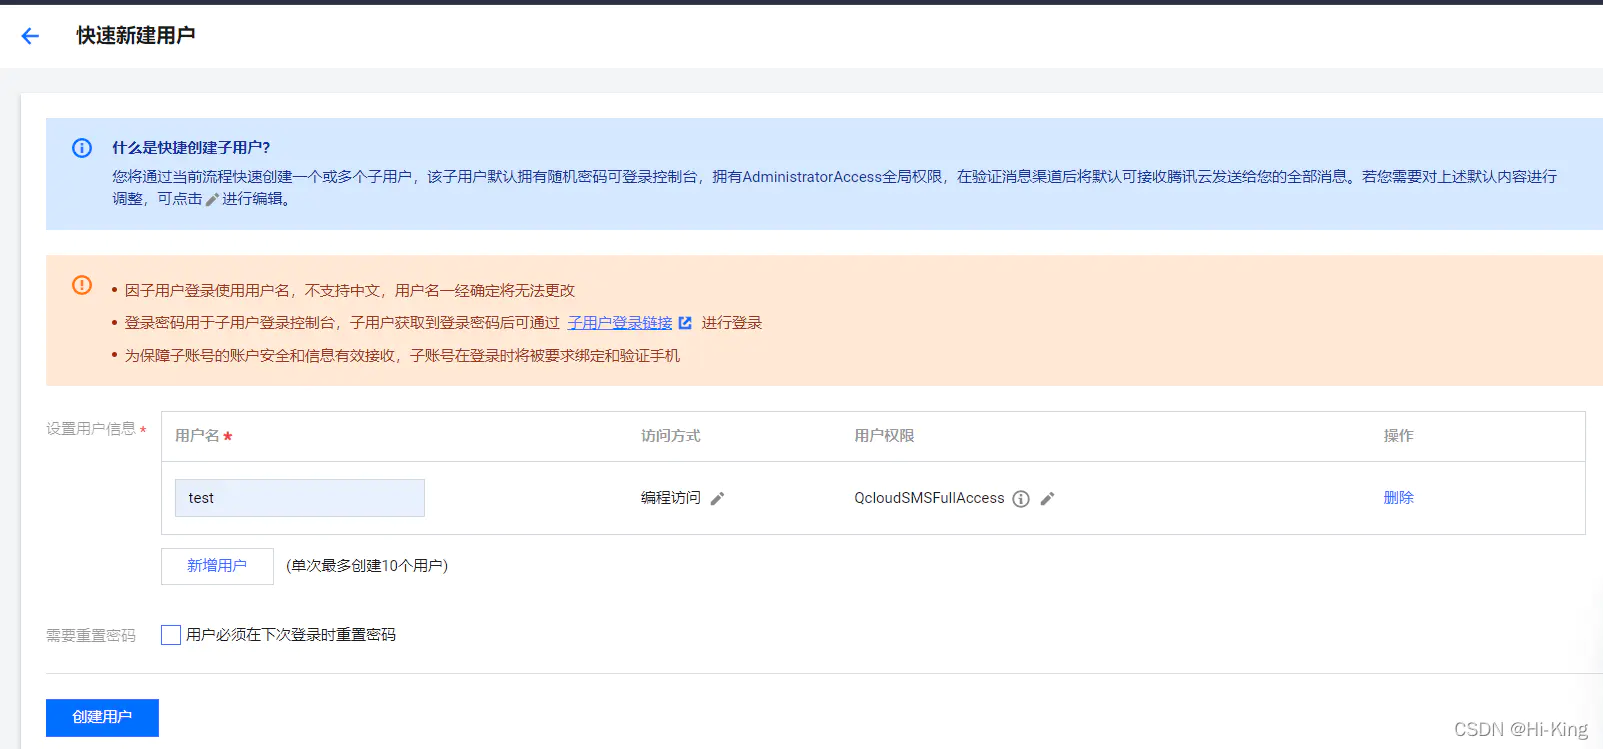This screenshot has height=749, width=1603.
Task: Go back using the blue arrow icon
Action: tap(30, 36)
